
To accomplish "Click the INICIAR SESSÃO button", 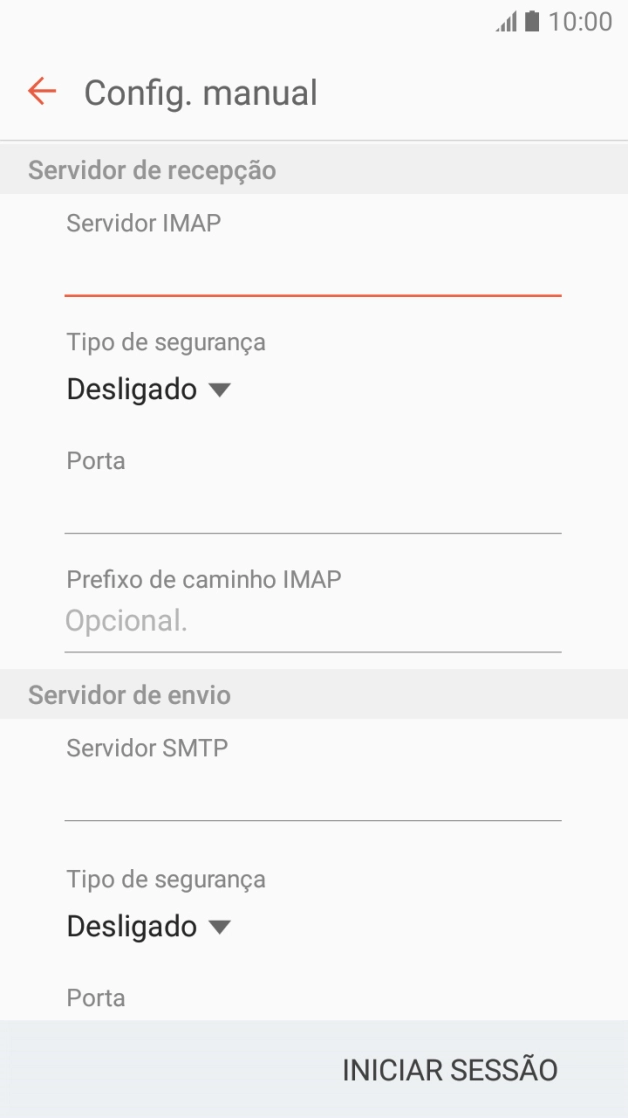I will click(x=450, y=1069).
